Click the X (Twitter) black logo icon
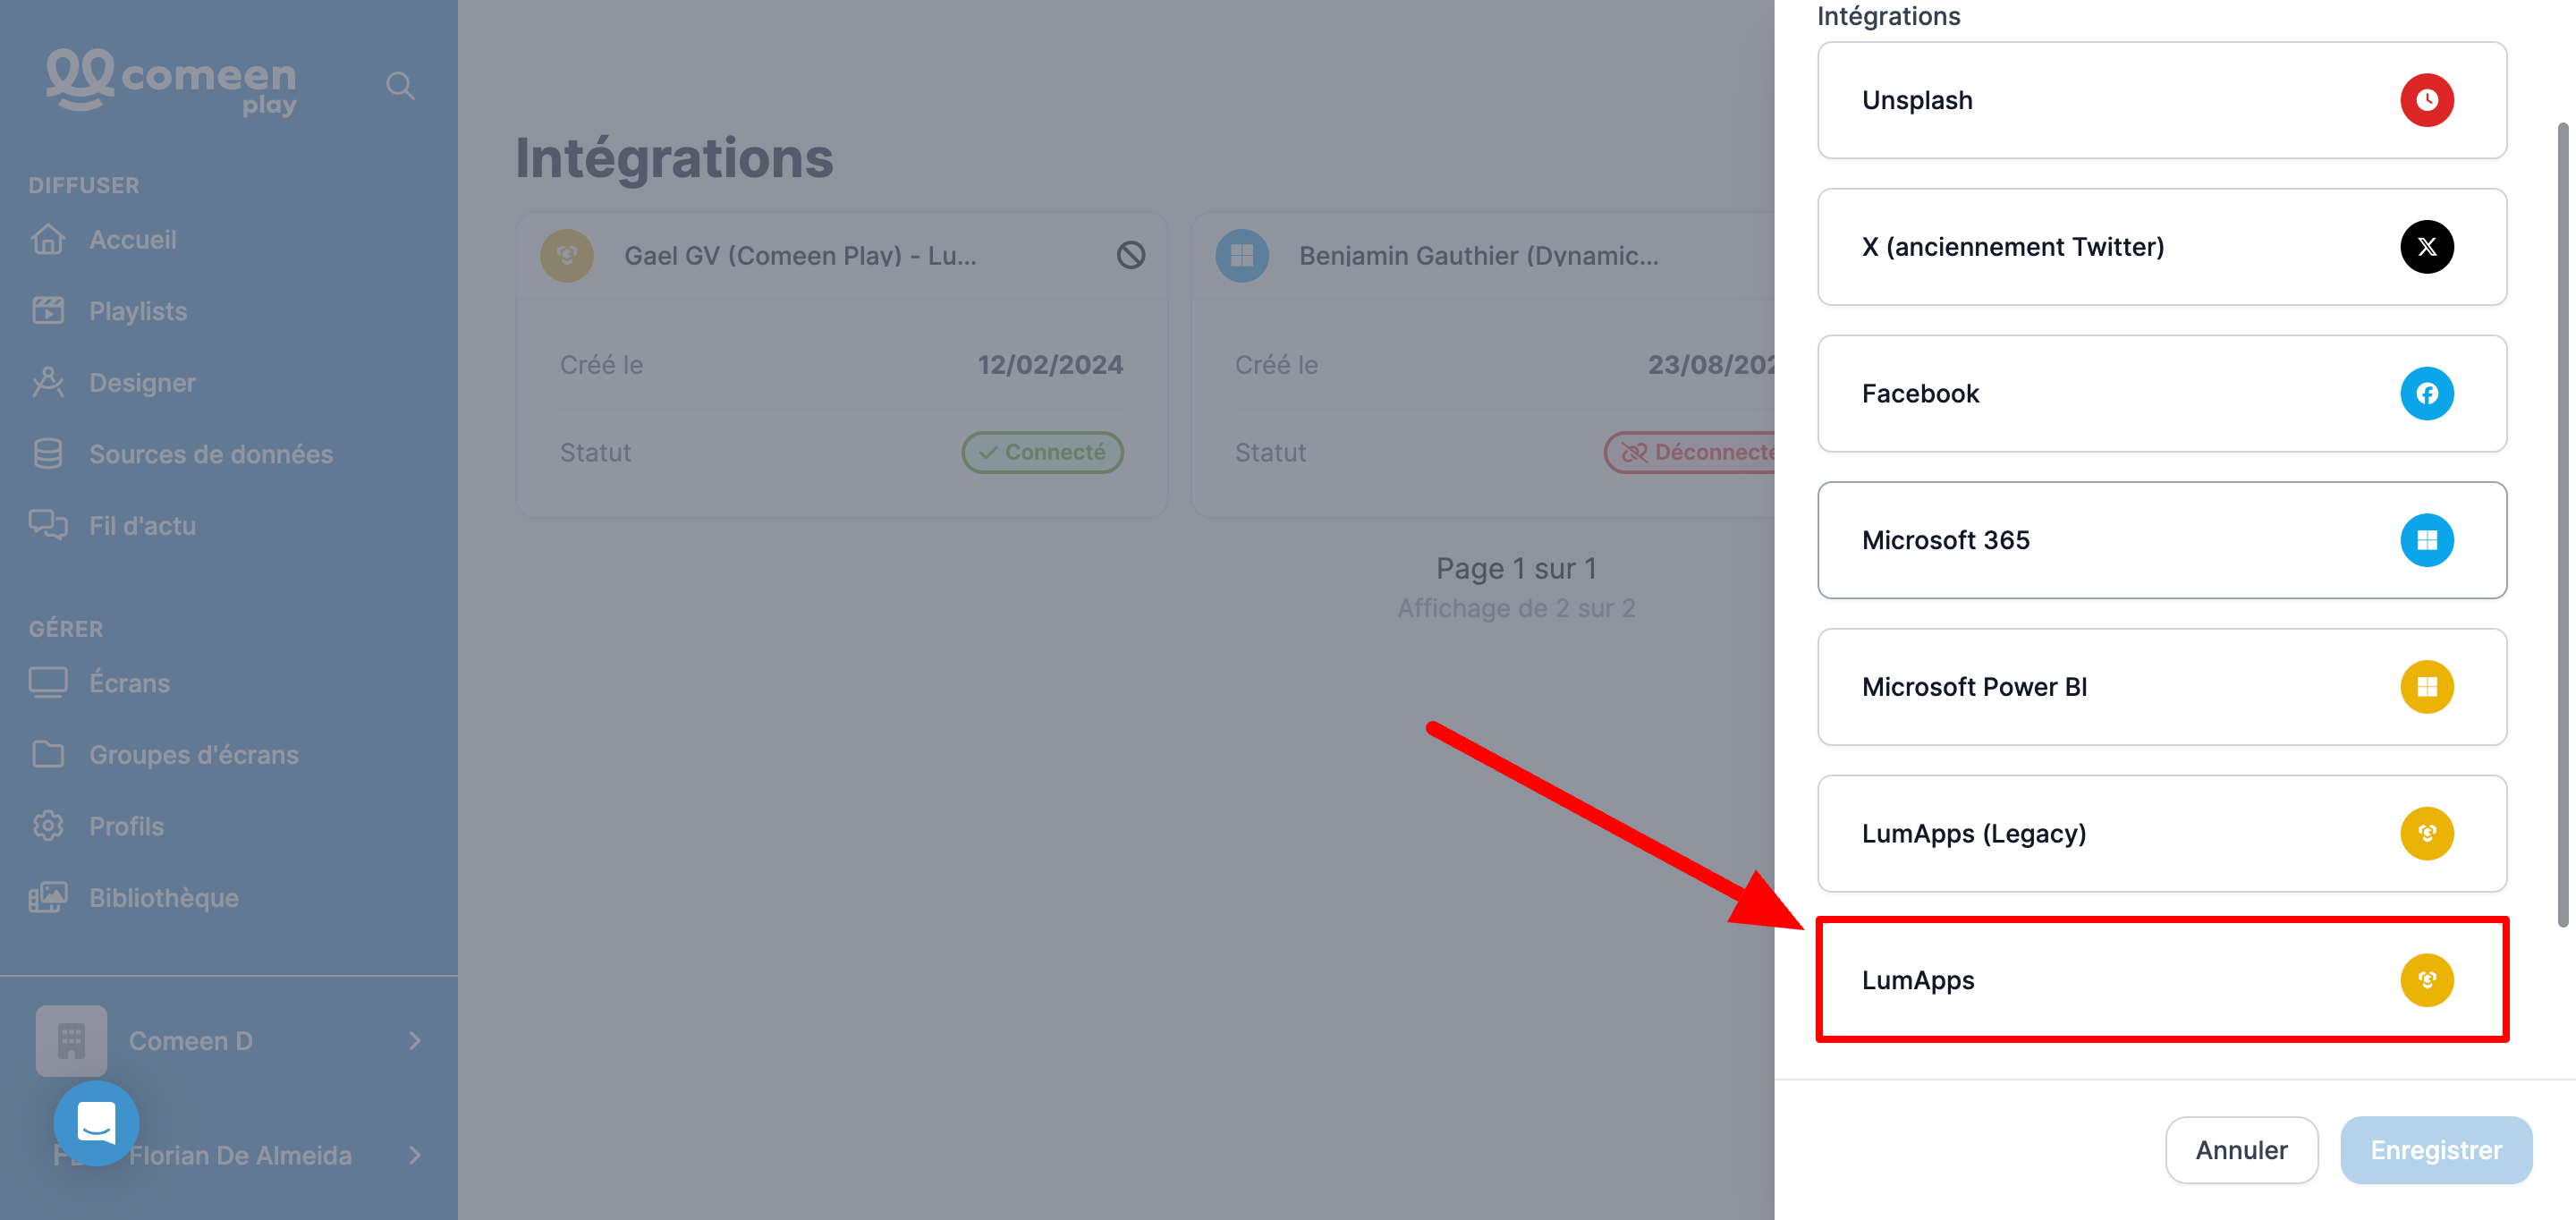This screenshot has width=2576, height=1220. (x=2426, y=247)
